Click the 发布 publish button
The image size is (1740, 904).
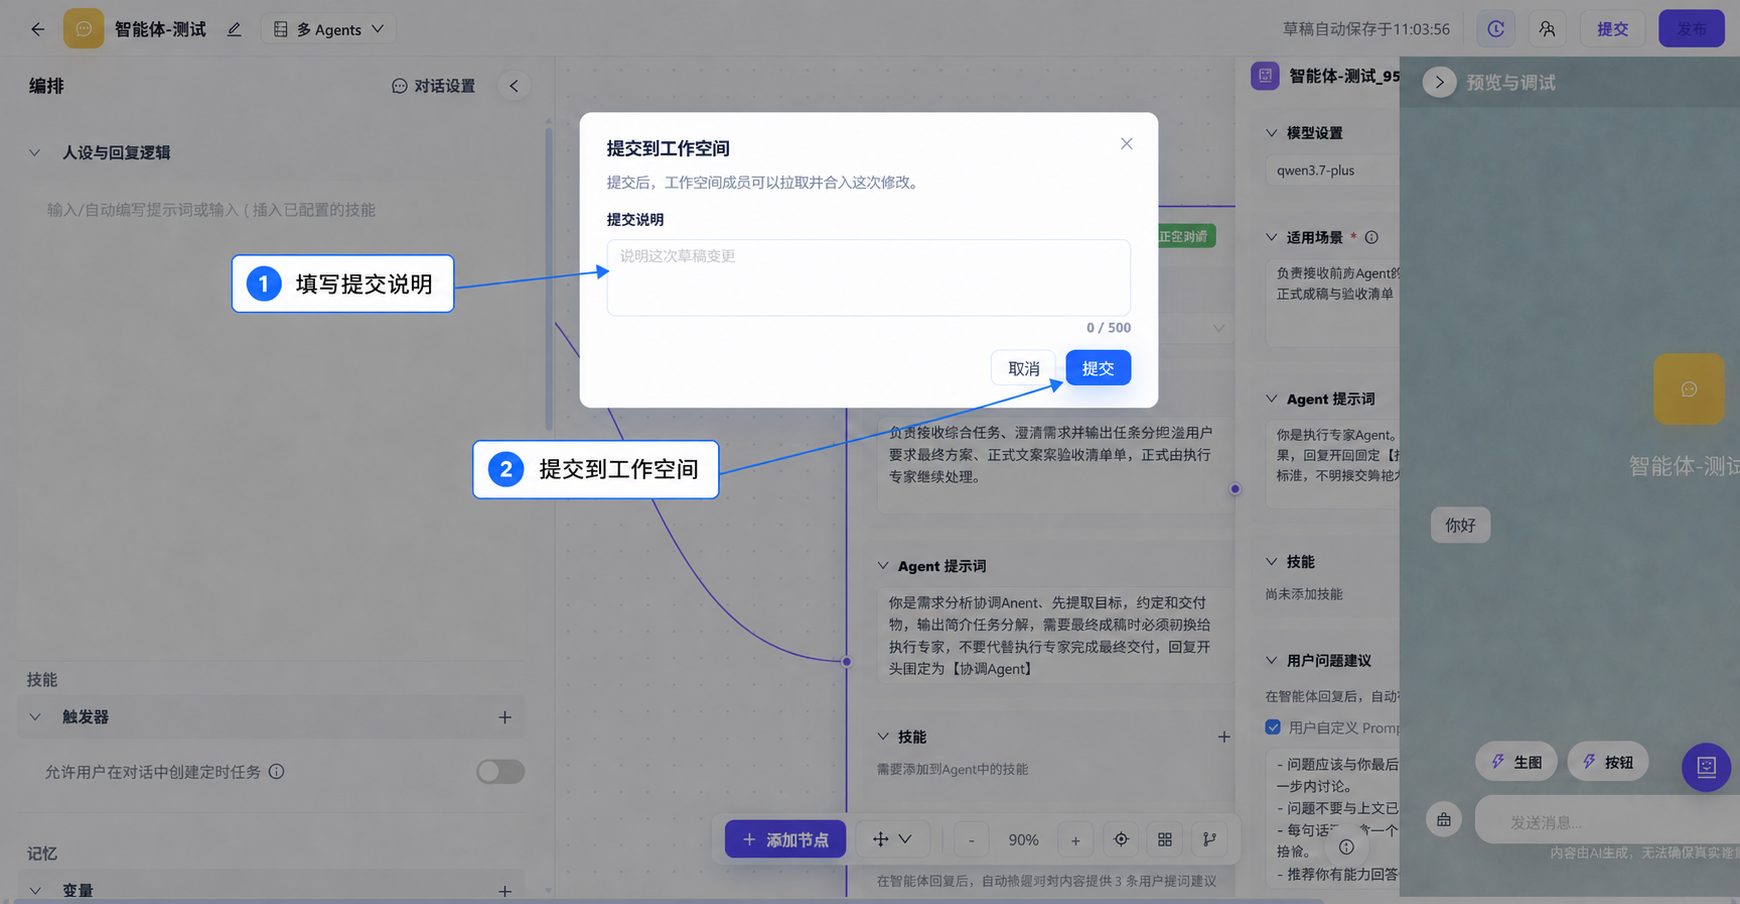pos(1691,29)
